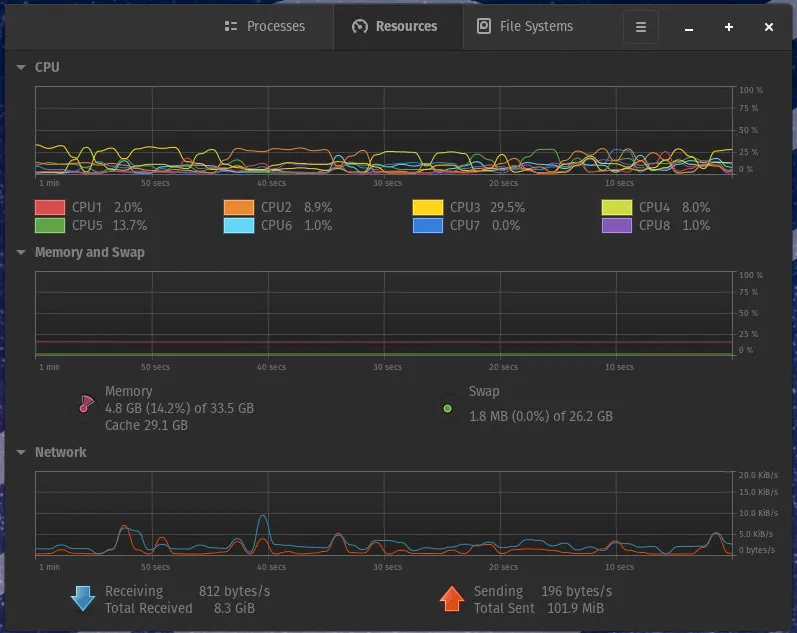
Task: Pick the CPU1 red color swatch
Action: (50, 207)
